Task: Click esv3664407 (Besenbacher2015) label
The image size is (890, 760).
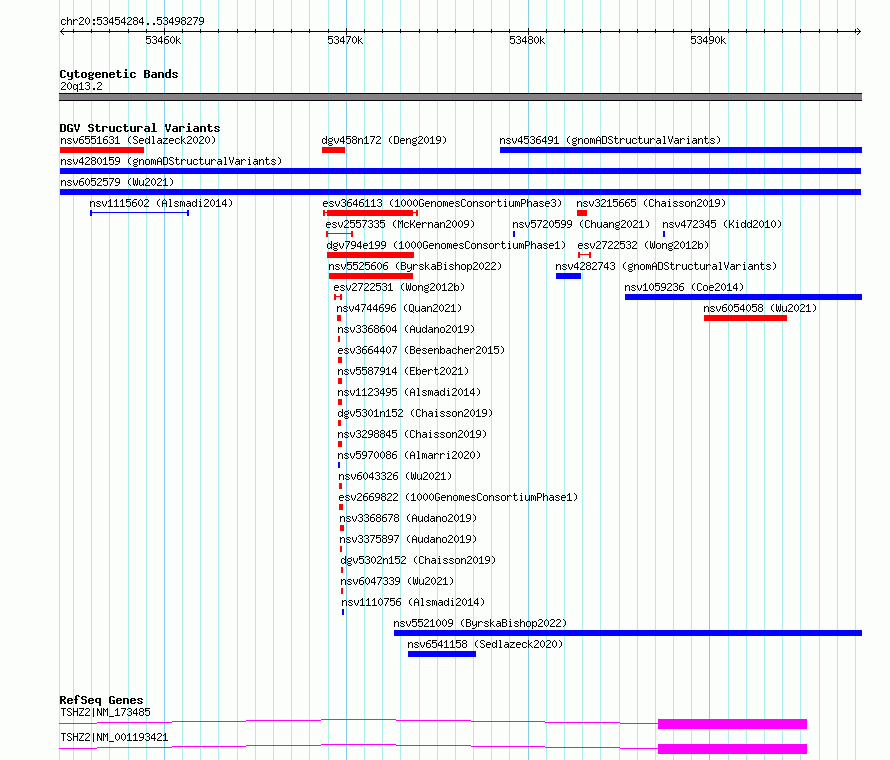Action: pyautogui.click(x=421, y=350)
